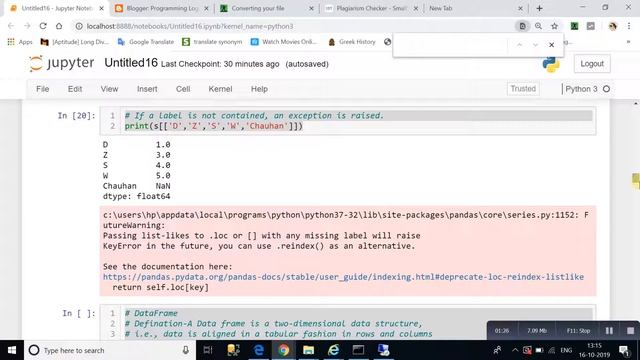This screenshot has height=360, width=640.
Task: Close the Blogger Programming tab
Action: pyautogui.click(x=206, y=8)
